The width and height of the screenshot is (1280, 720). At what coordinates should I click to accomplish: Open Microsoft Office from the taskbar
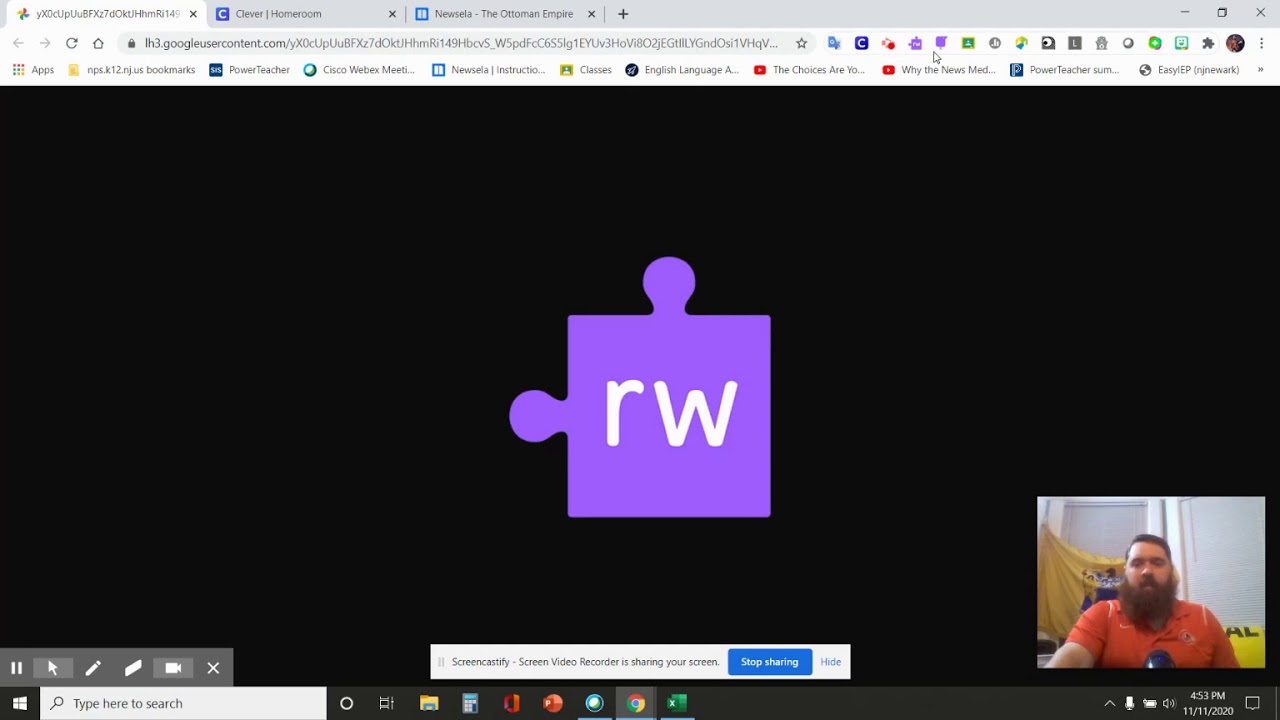click(512, 703)
